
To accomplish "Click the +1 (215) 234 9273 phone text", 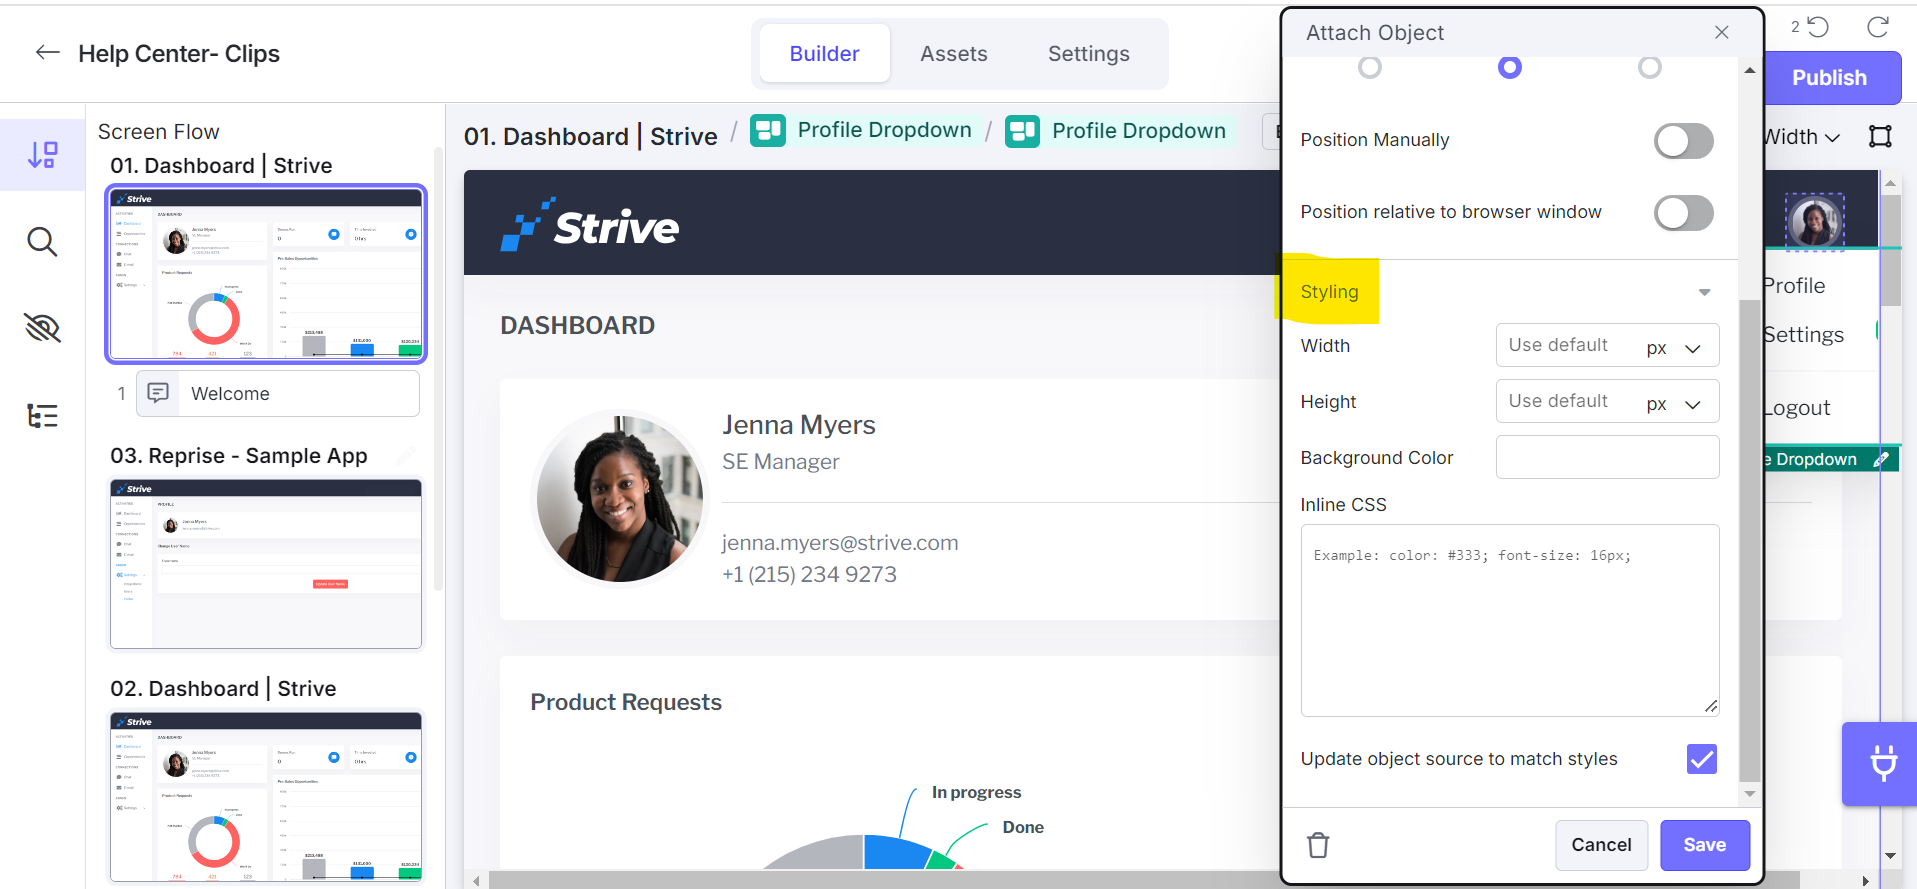I will click(809, 575).
